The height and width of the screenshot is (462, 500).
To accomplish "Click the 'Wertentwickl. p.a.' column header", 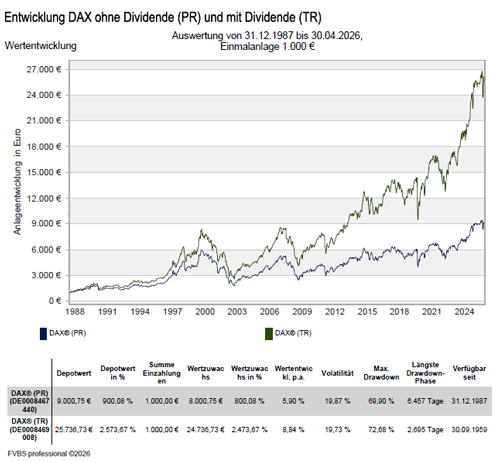I will tap(294, 373).
